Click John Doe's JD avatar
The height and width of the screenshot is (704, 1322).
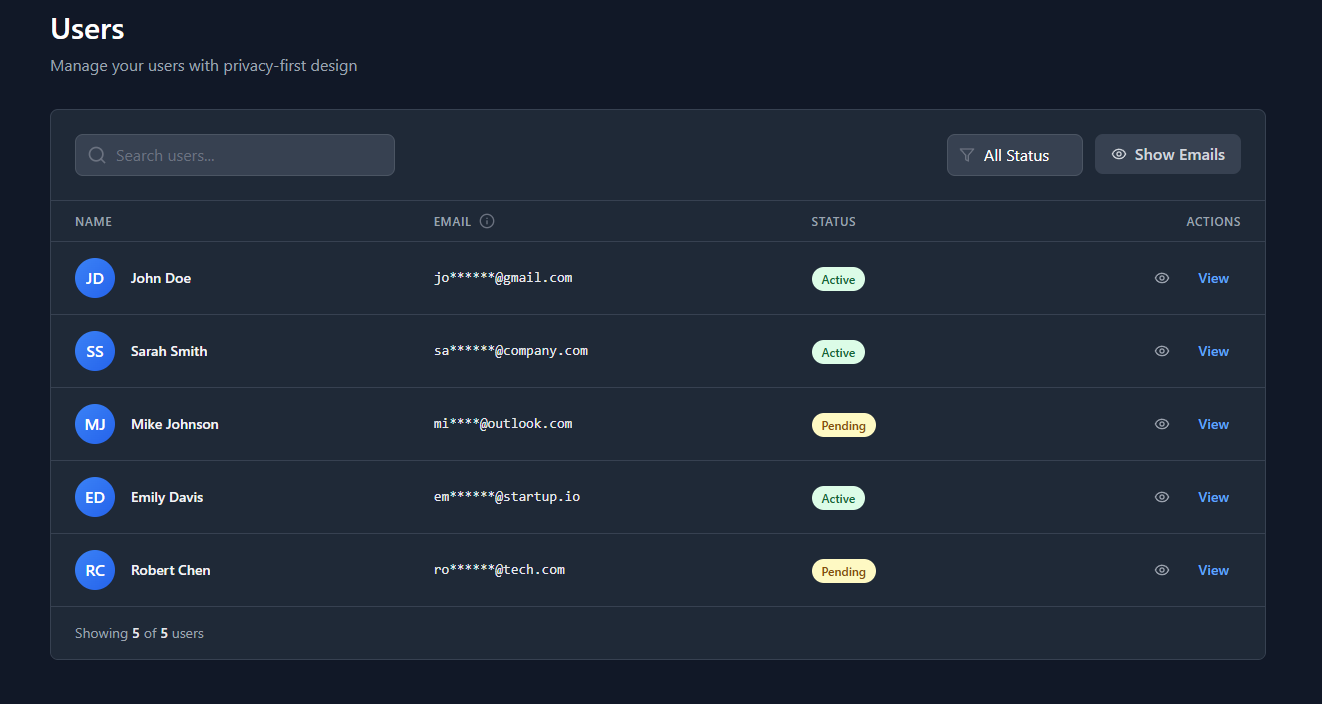[94, 278]
